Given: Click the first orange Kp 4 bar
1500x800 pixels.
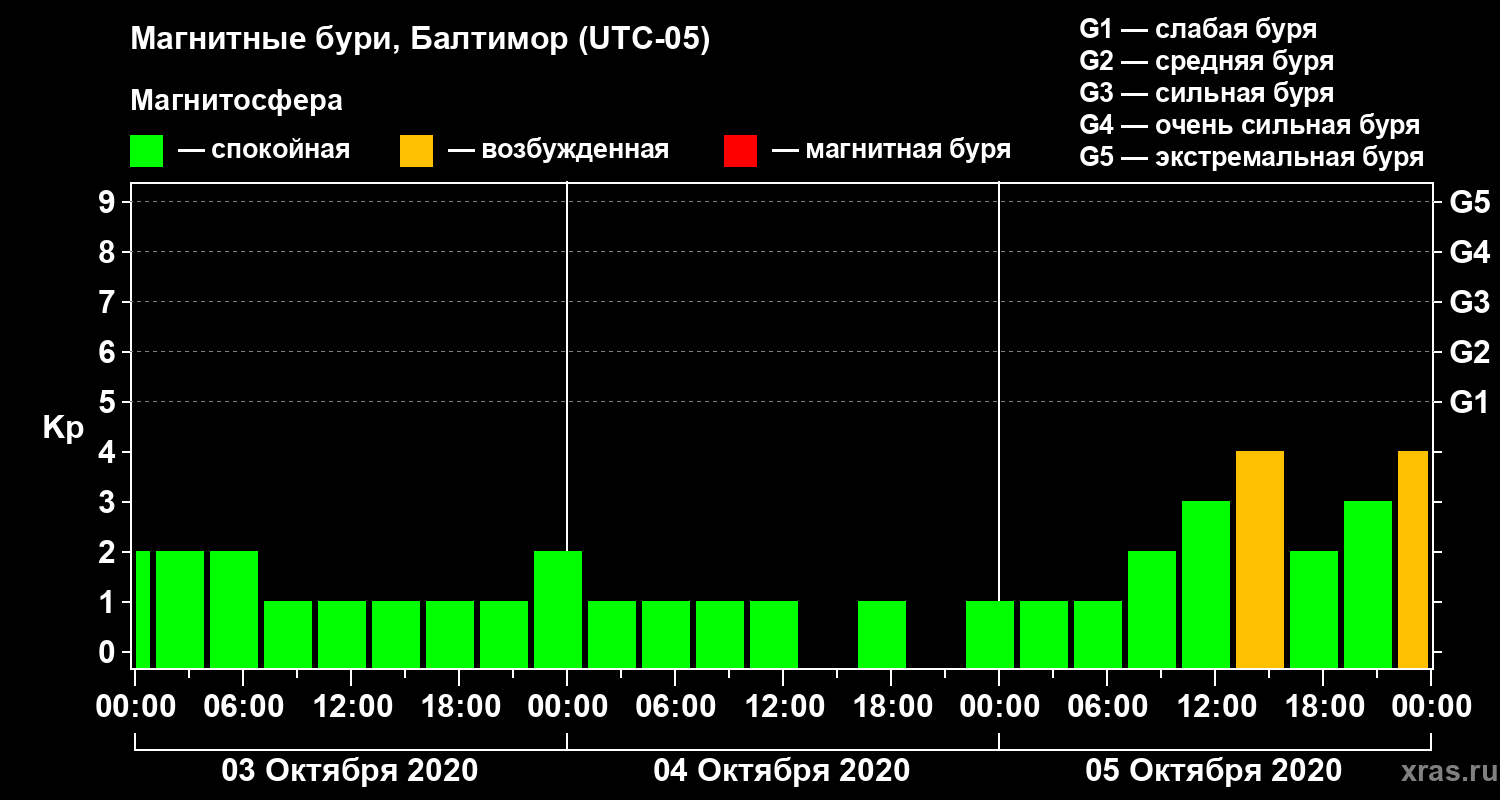Looking at the screenshot, I should 1260,560.
